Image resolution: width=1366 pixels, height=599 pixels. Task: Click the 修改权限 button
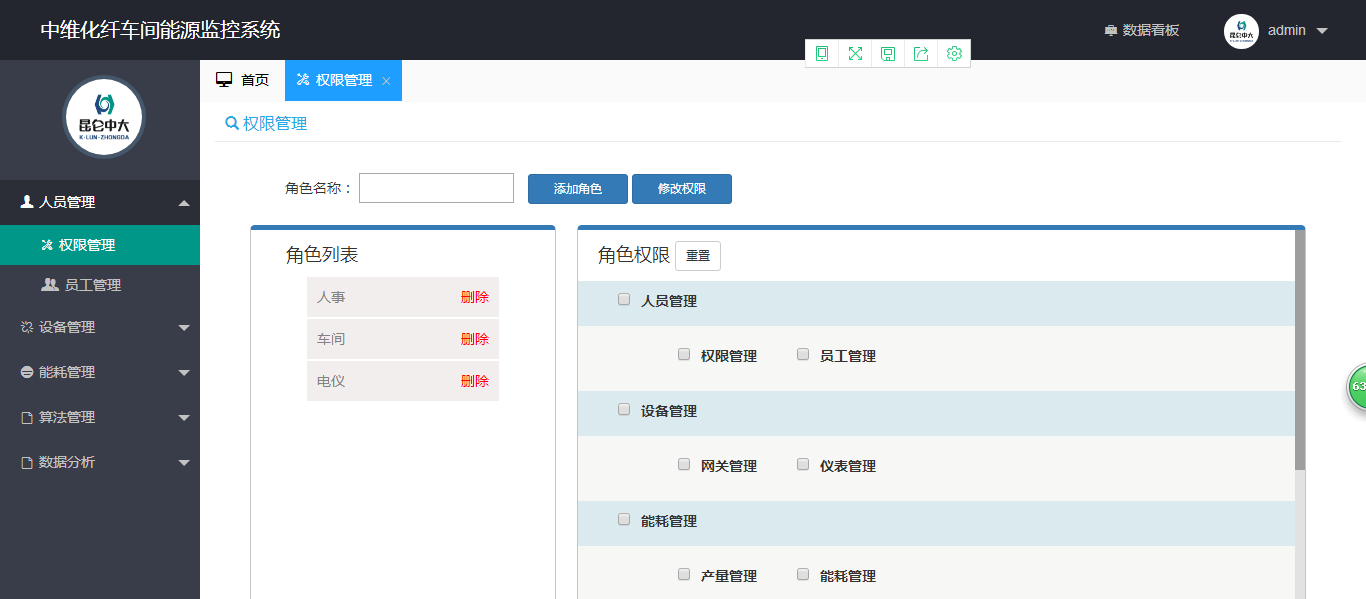[682, 189]
